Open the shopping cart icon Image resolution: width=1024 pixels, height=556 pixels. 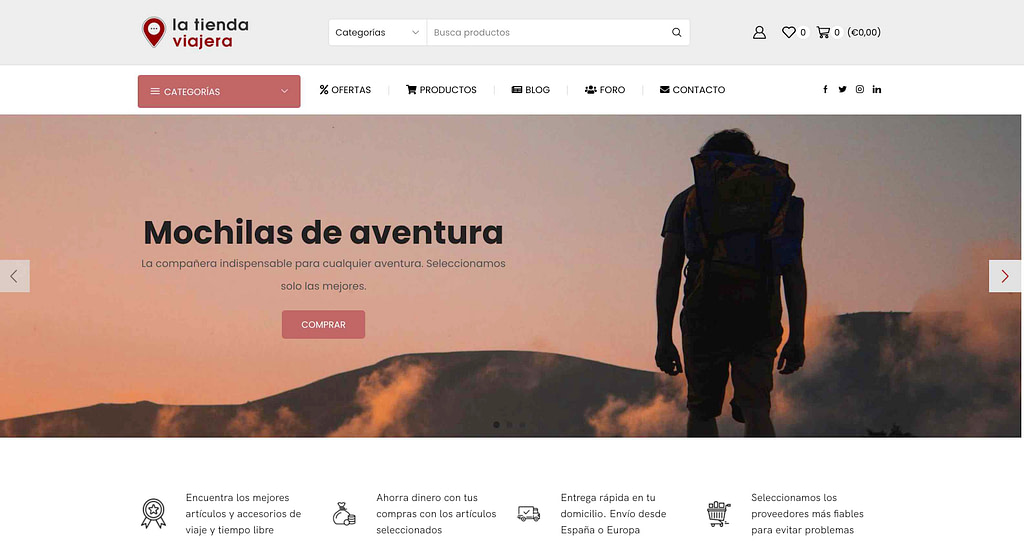tap(823, 32)
